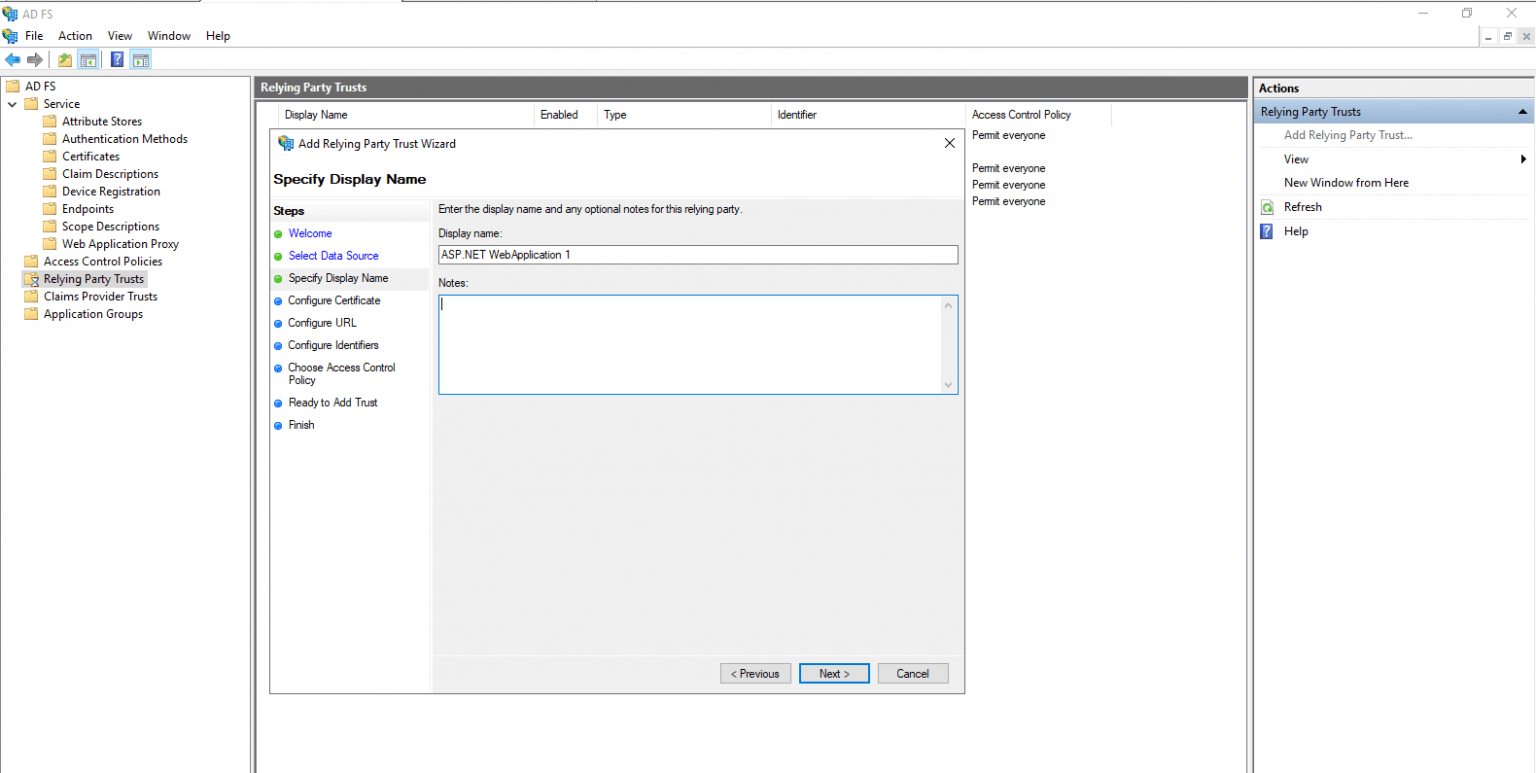Select the Ready to Add Trust step
The width and height of the screenshot is (1536, 773).
[332, 402]
